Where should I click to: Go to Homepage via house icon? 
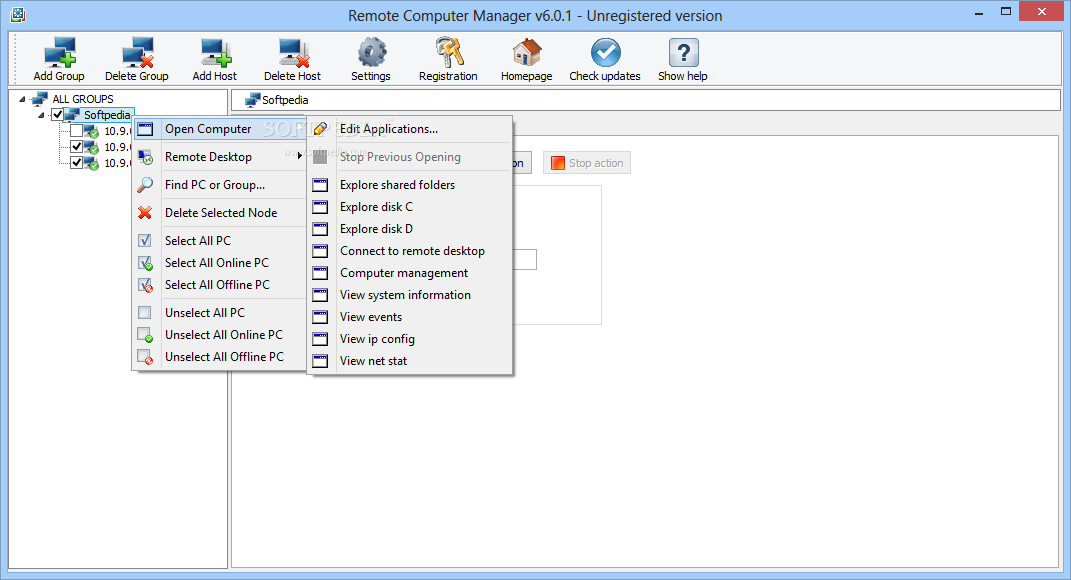tap(527, 53)
